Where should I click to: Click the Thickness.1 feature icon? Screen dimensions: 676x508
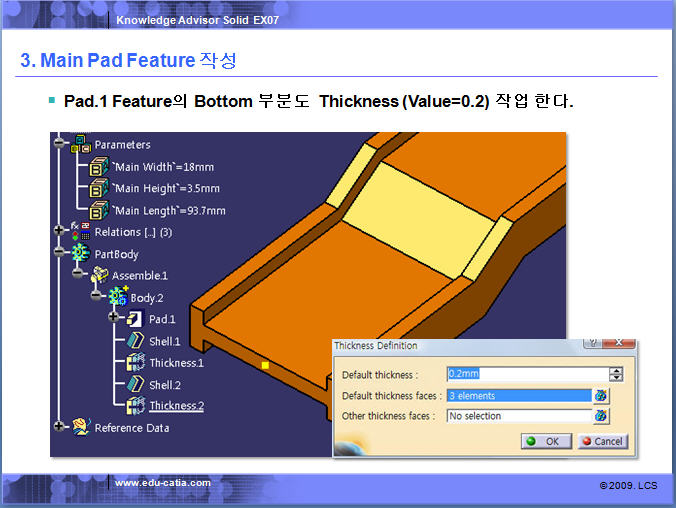(136, 362)
